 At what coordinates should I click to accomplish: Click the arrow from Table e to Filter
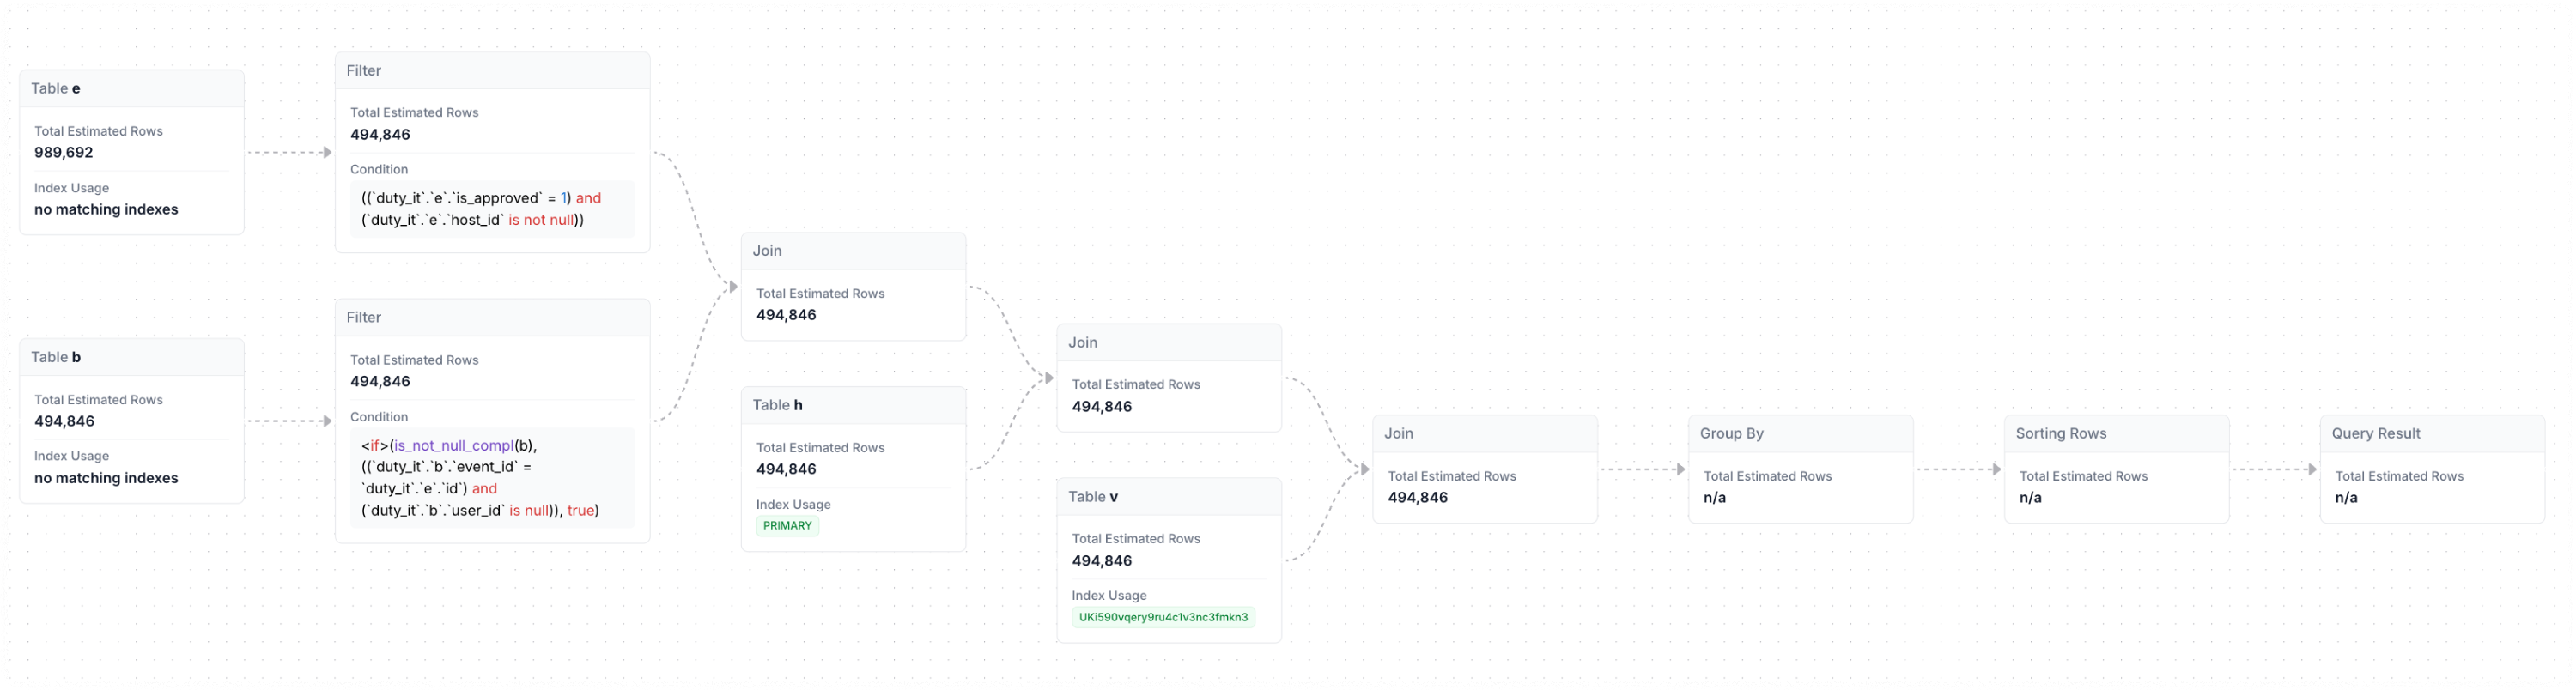289,153
